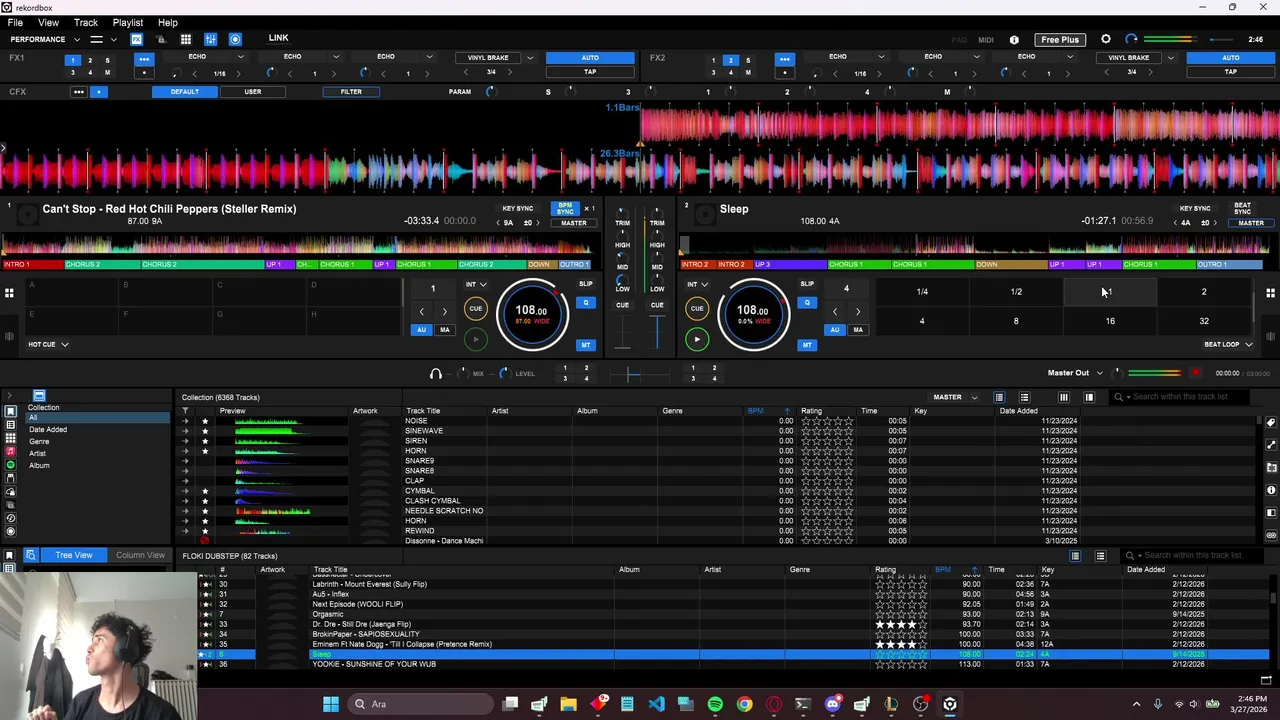Open the File menu
This screenshot has height=720, width=1280.
15,22
